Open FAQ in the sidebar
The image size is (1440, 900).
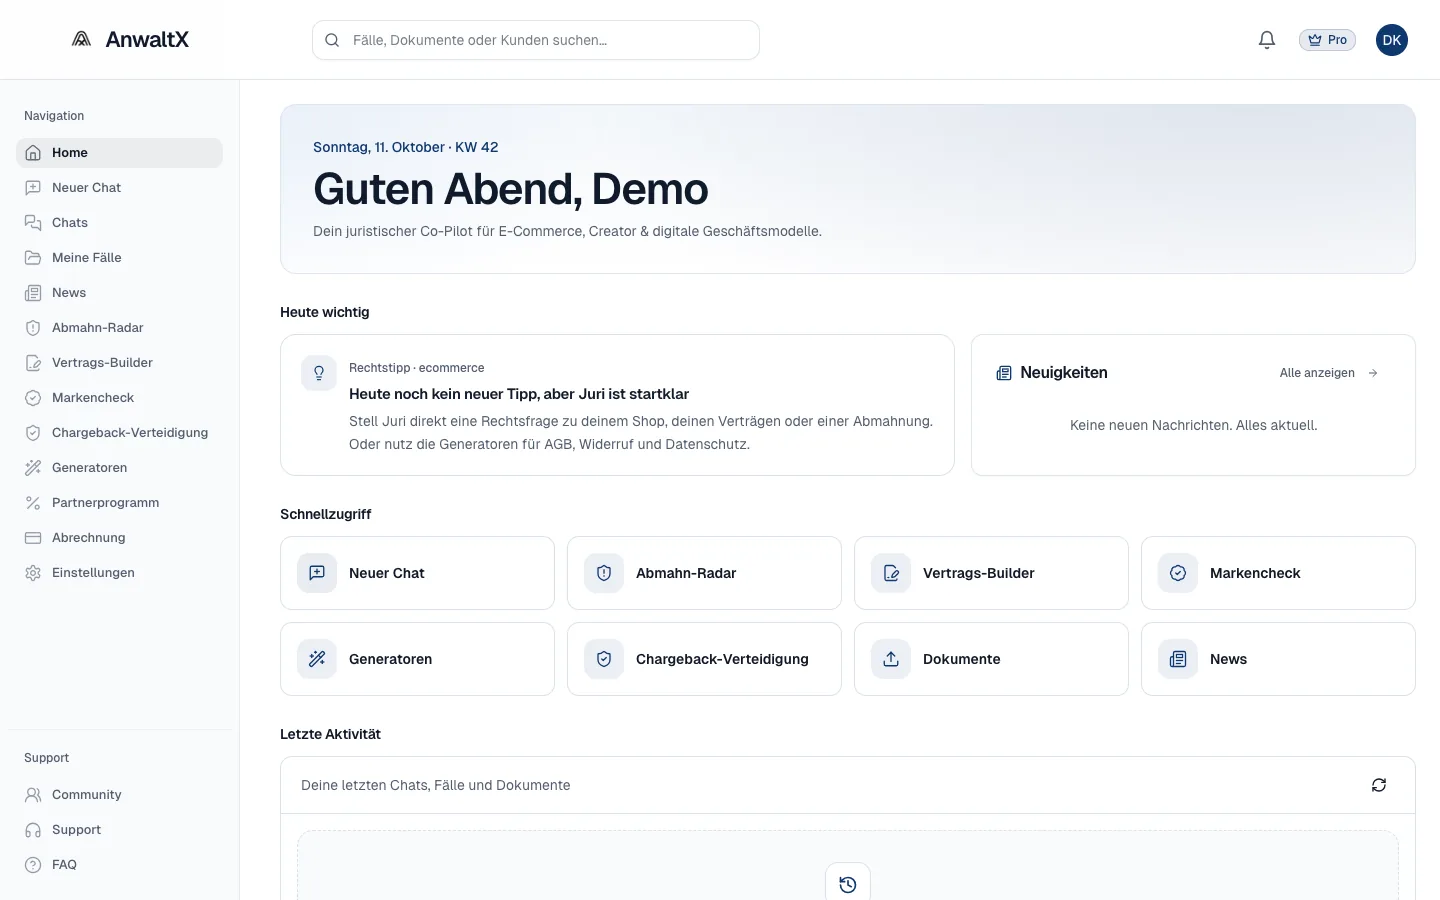pos(119,865)
